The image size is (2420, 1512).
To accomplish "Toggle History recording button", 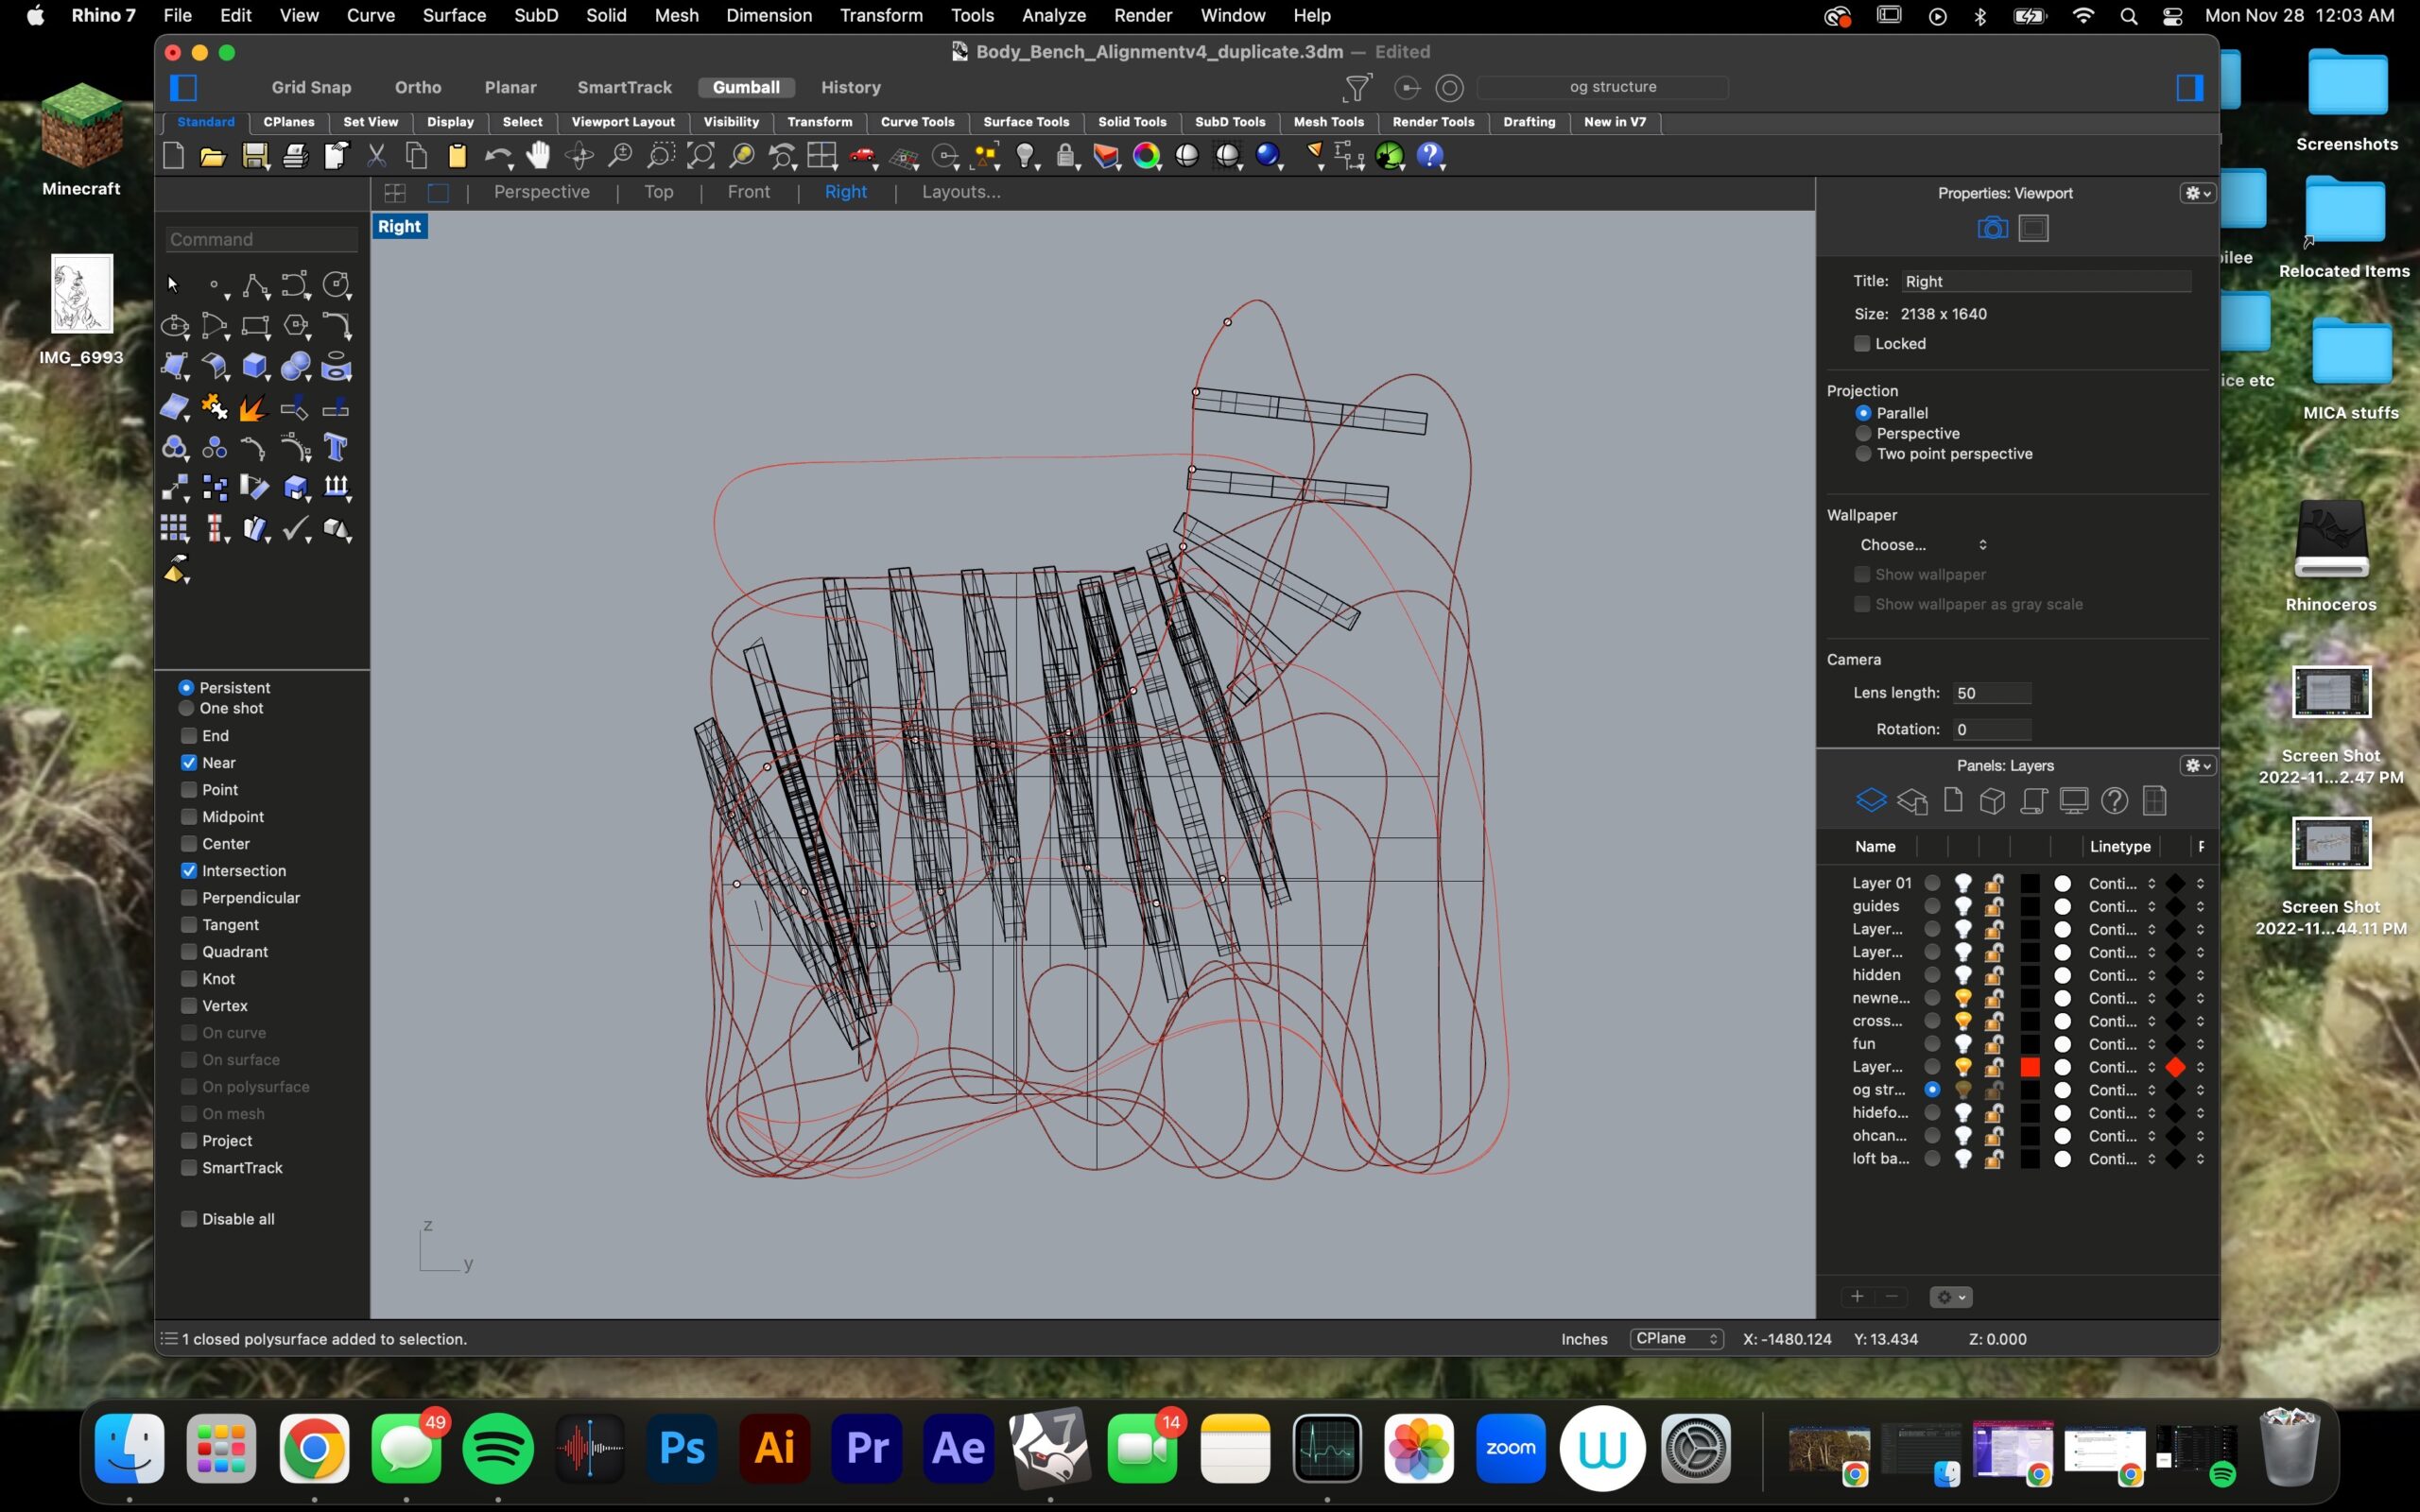I will (x=851, y=88).
